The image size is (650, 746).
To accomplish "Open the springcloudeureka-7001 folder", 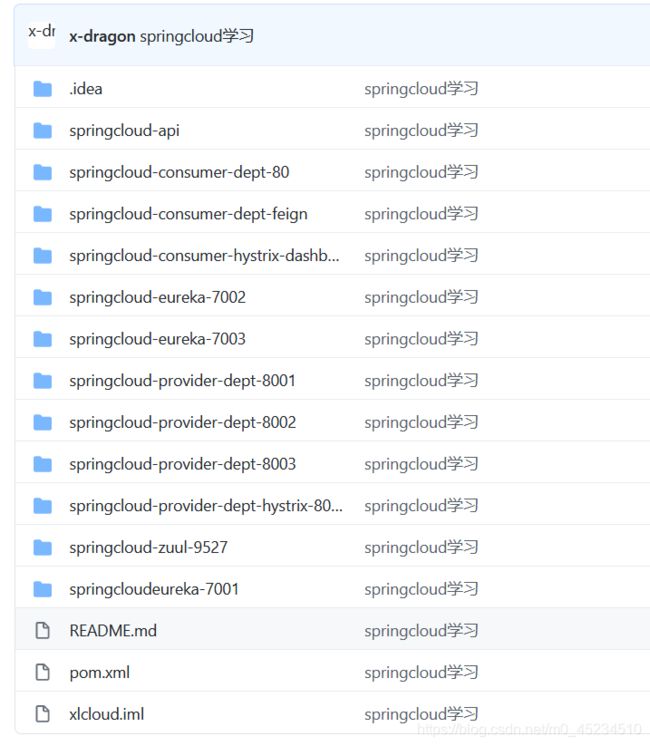I will coord(154,589).
